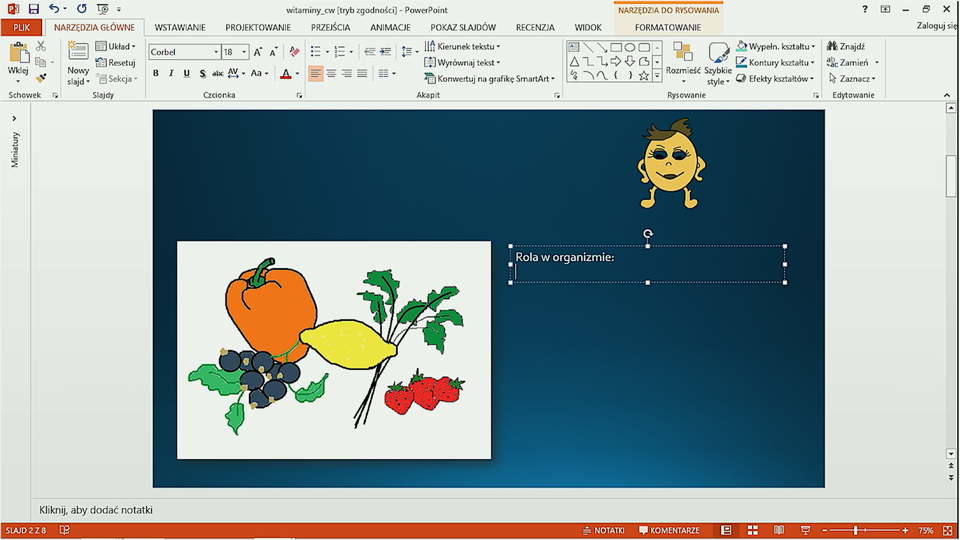Screen dimensions: 960x540
Task: Clear all formatting with the eraser icon
Action: tap(294, 52)
